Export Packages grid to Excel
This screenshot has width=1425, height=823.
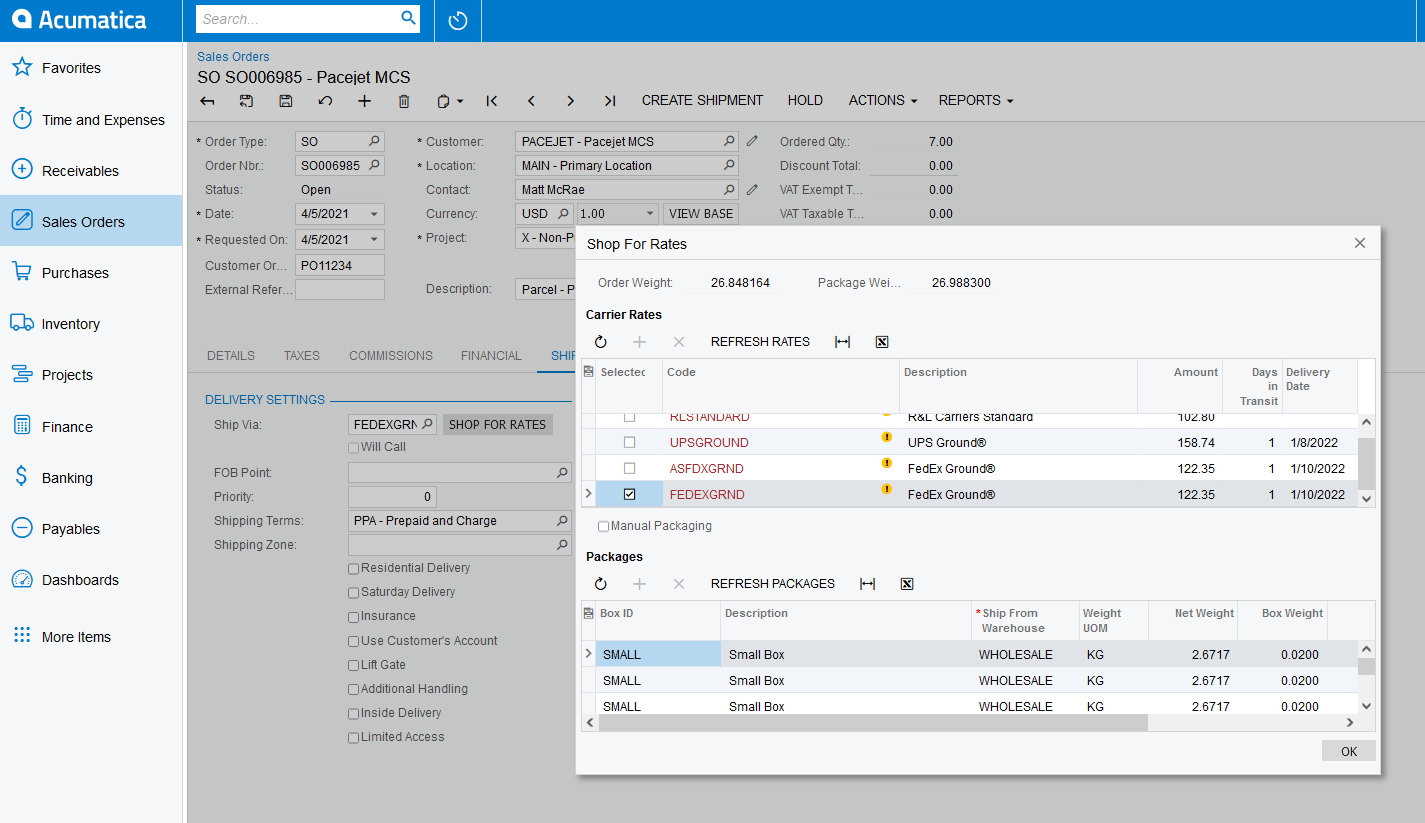click(907, 584)
